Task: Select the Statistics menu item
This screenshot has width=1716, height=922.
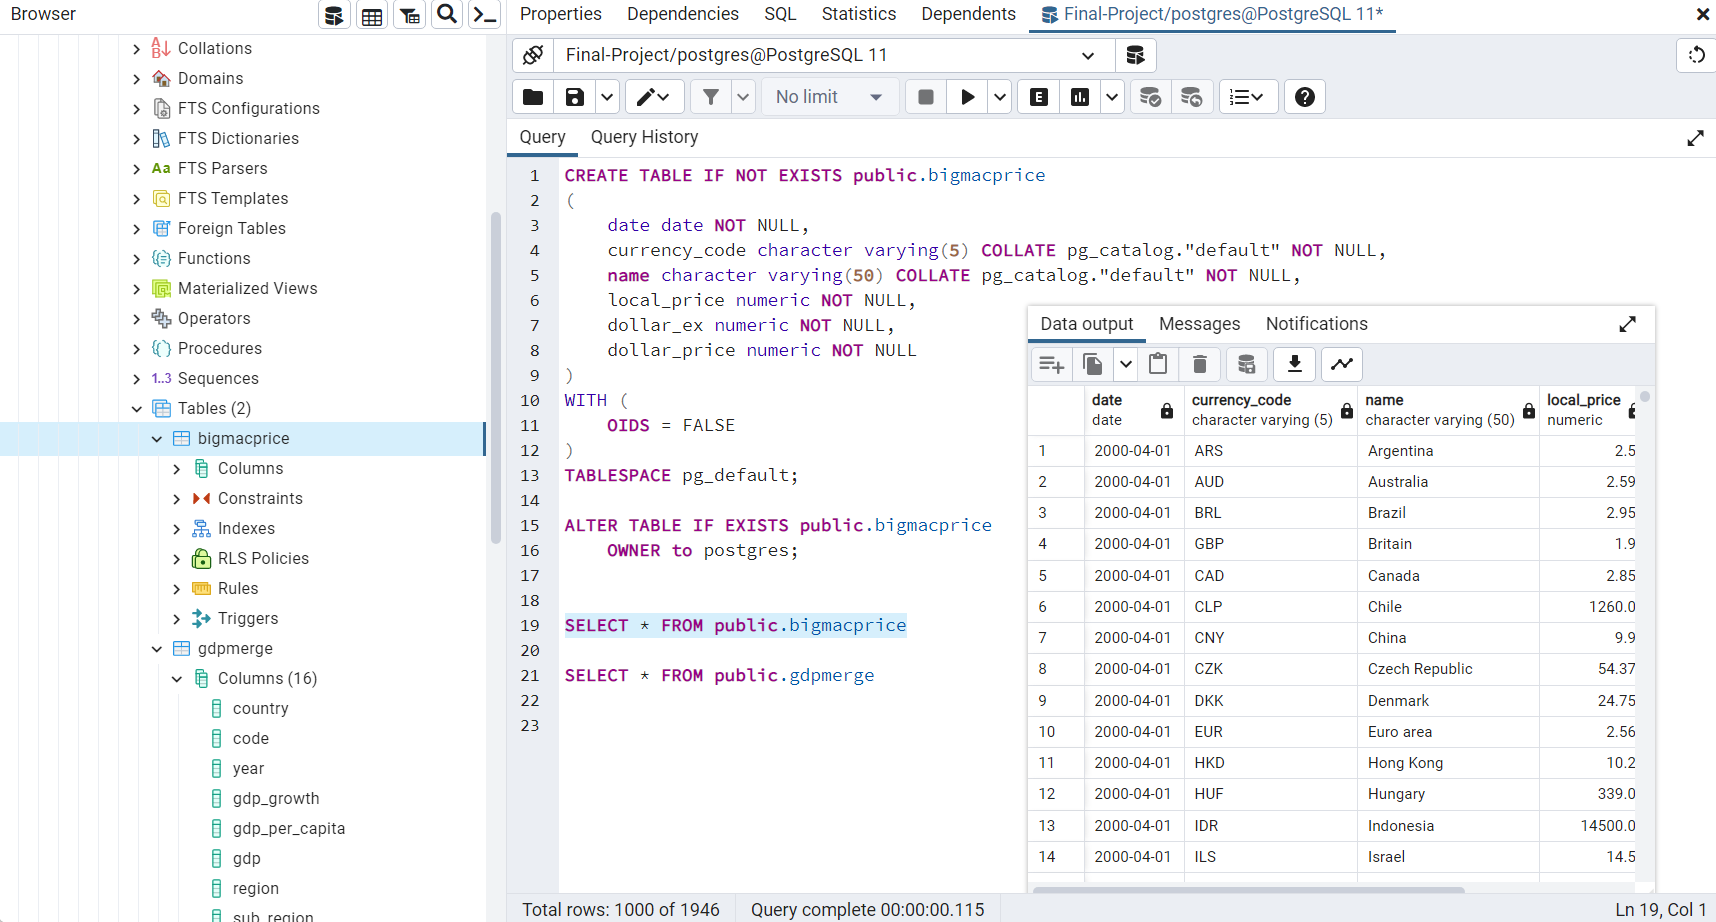Action: pyautogui.click(x=858, y=14)
